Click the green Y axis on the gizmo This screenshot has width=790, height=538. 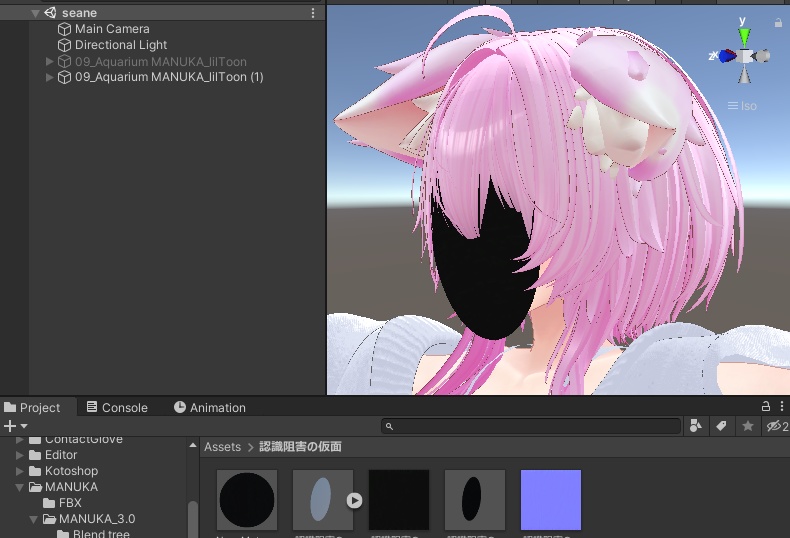pos(744,37)
